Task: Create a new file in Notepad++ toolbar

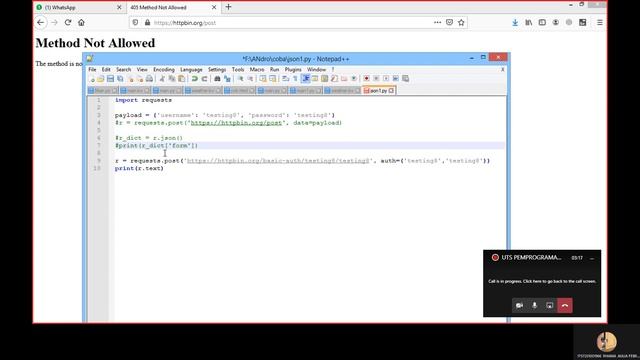Action: [x=92, y=78]
